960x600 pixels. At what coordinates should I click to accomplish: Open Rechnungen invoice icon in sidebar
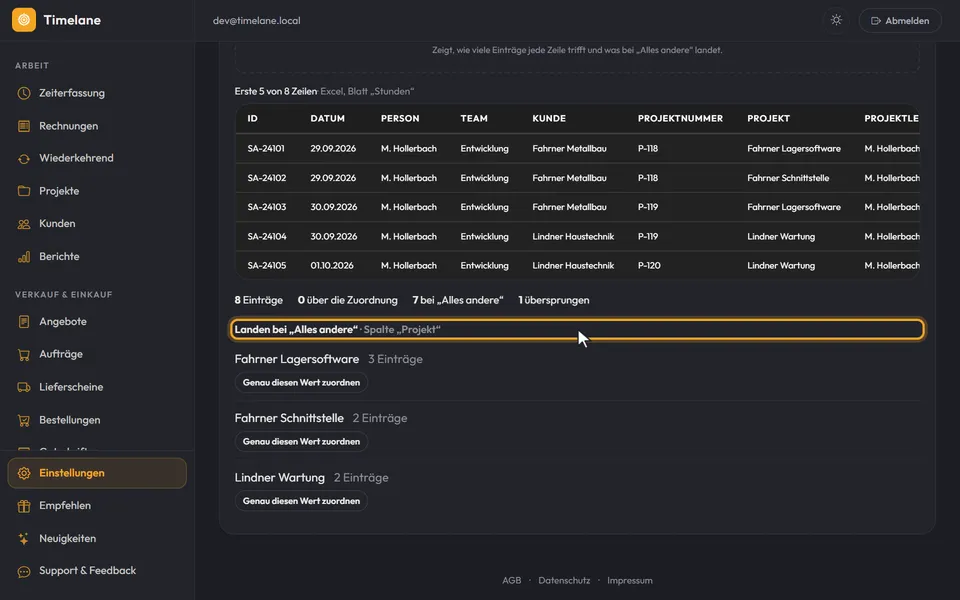tap(24, 126)
